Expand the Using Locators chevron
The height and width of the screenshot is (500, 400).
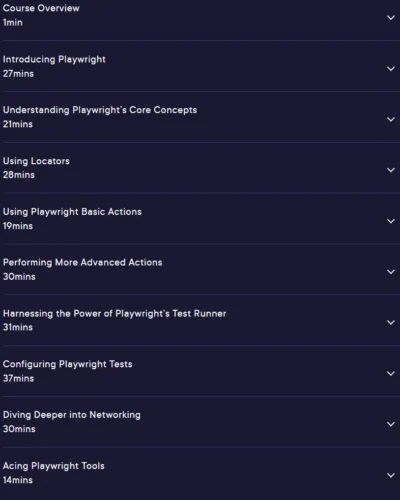point(391,170)
